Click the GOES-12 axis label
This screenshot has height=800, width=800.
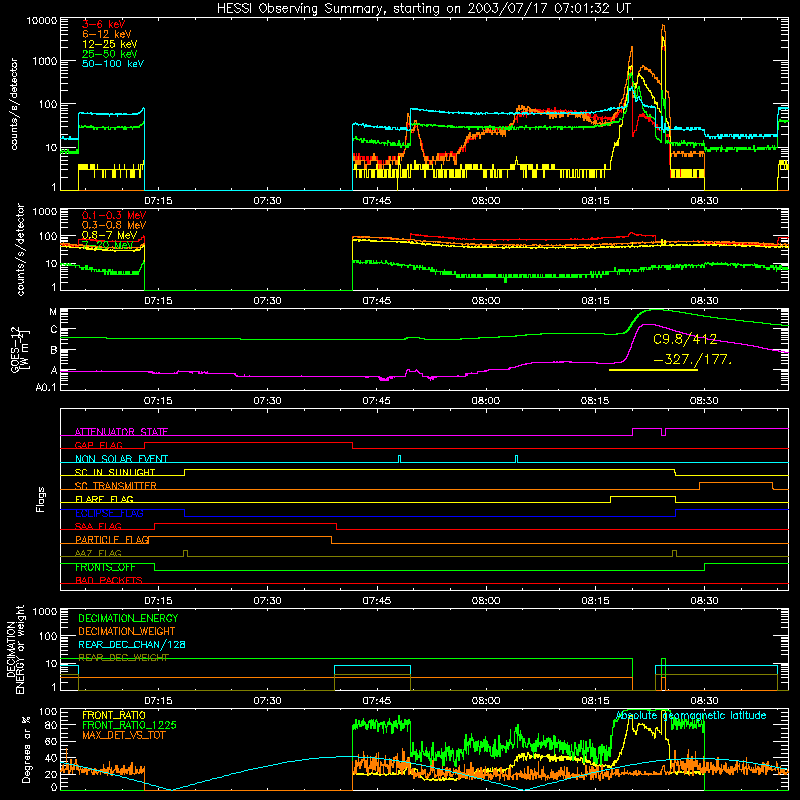[x=20, y=349]
